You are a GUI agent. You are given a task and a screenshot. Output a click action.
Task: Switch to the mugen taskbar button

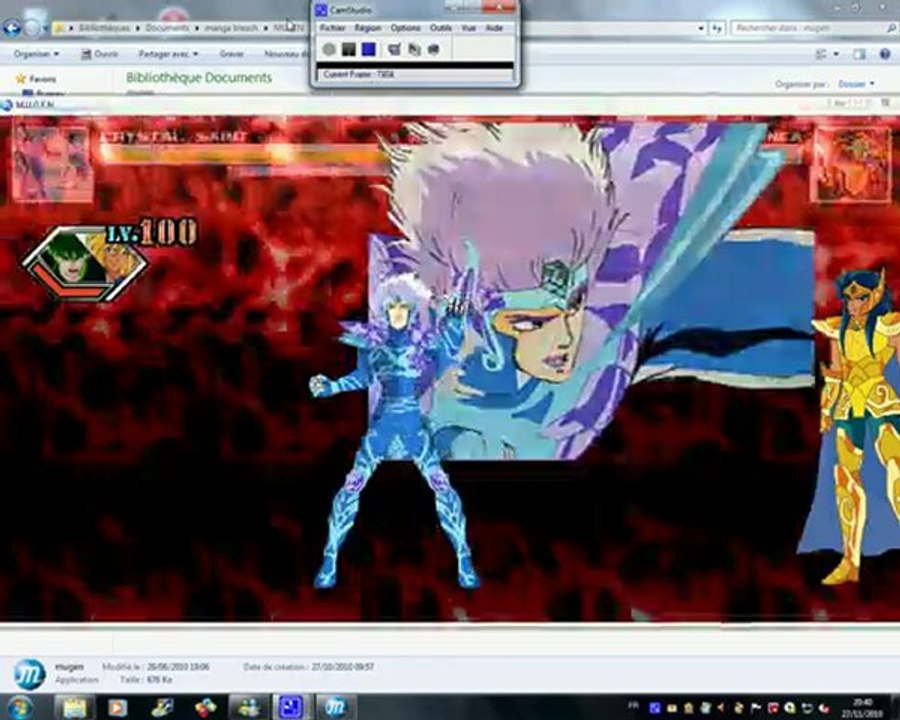pyautogui.click(x=335, y=707)
